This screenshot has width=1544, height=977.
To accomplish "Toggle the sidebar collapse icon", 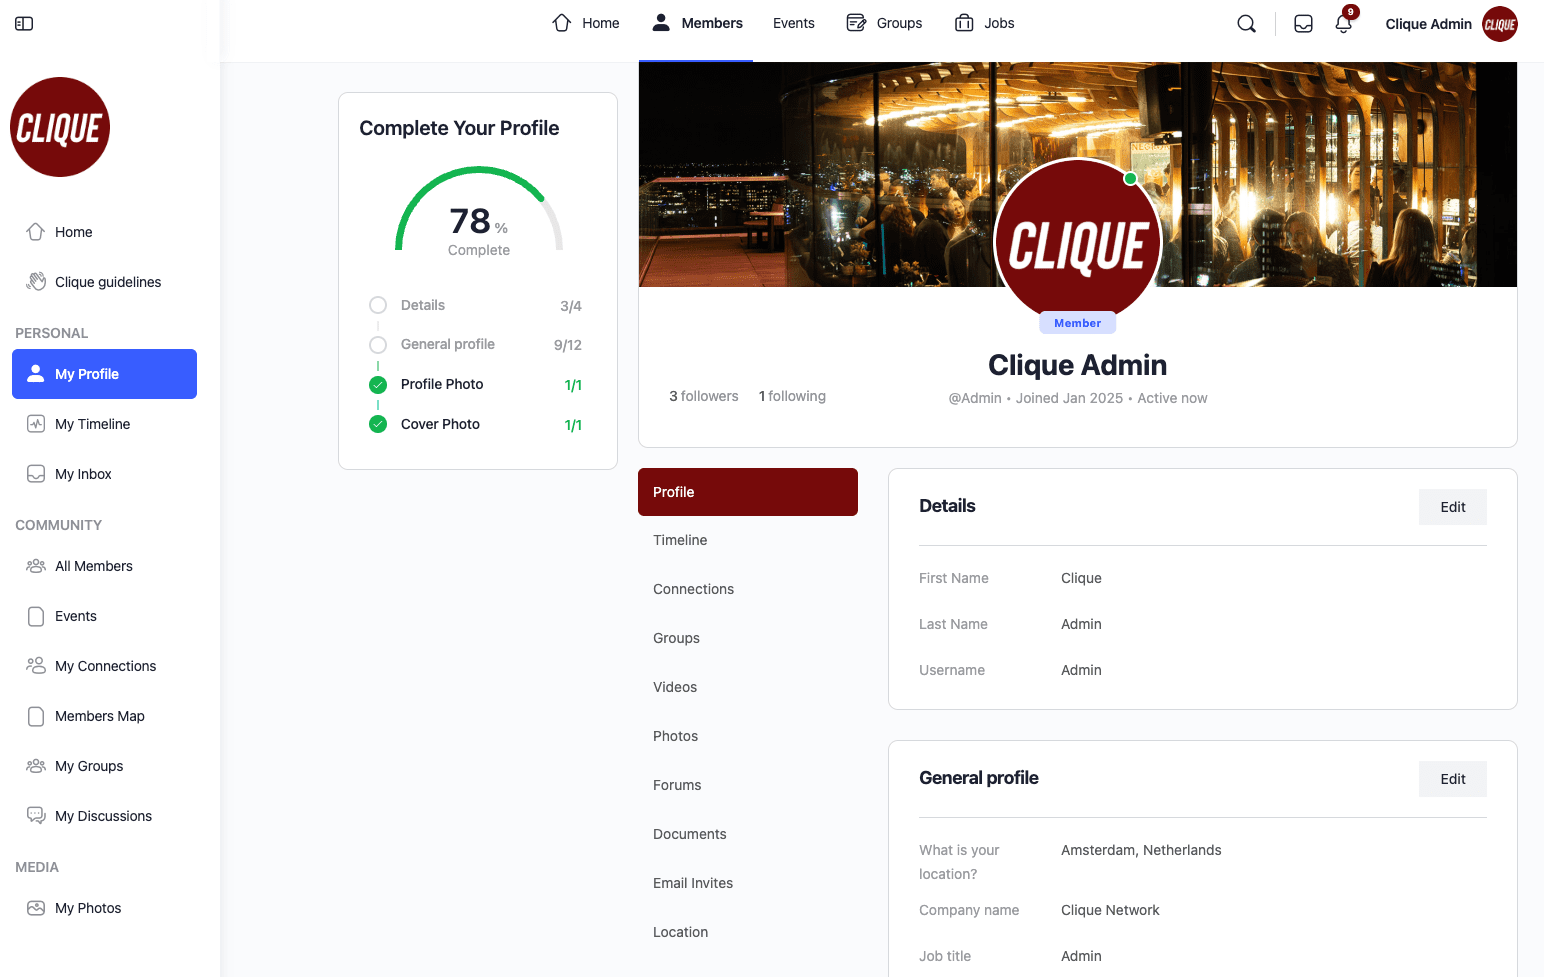I will click(24, 24).
